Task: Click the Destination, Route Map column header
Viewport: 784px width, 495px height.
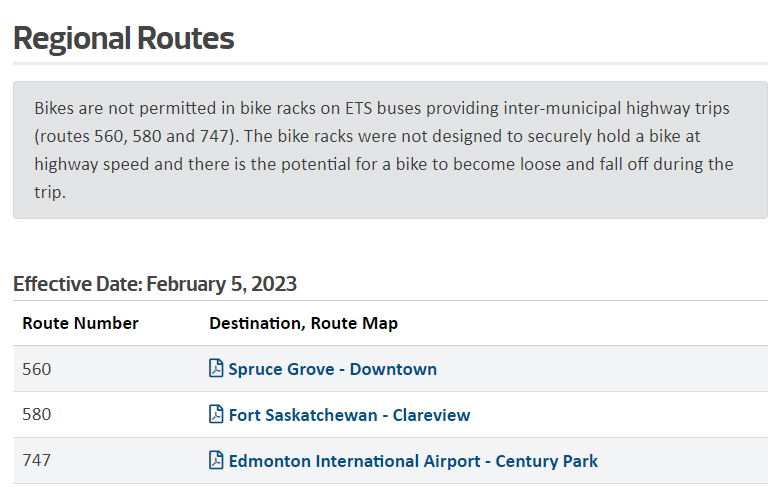Action: click(x=304, y=324)
